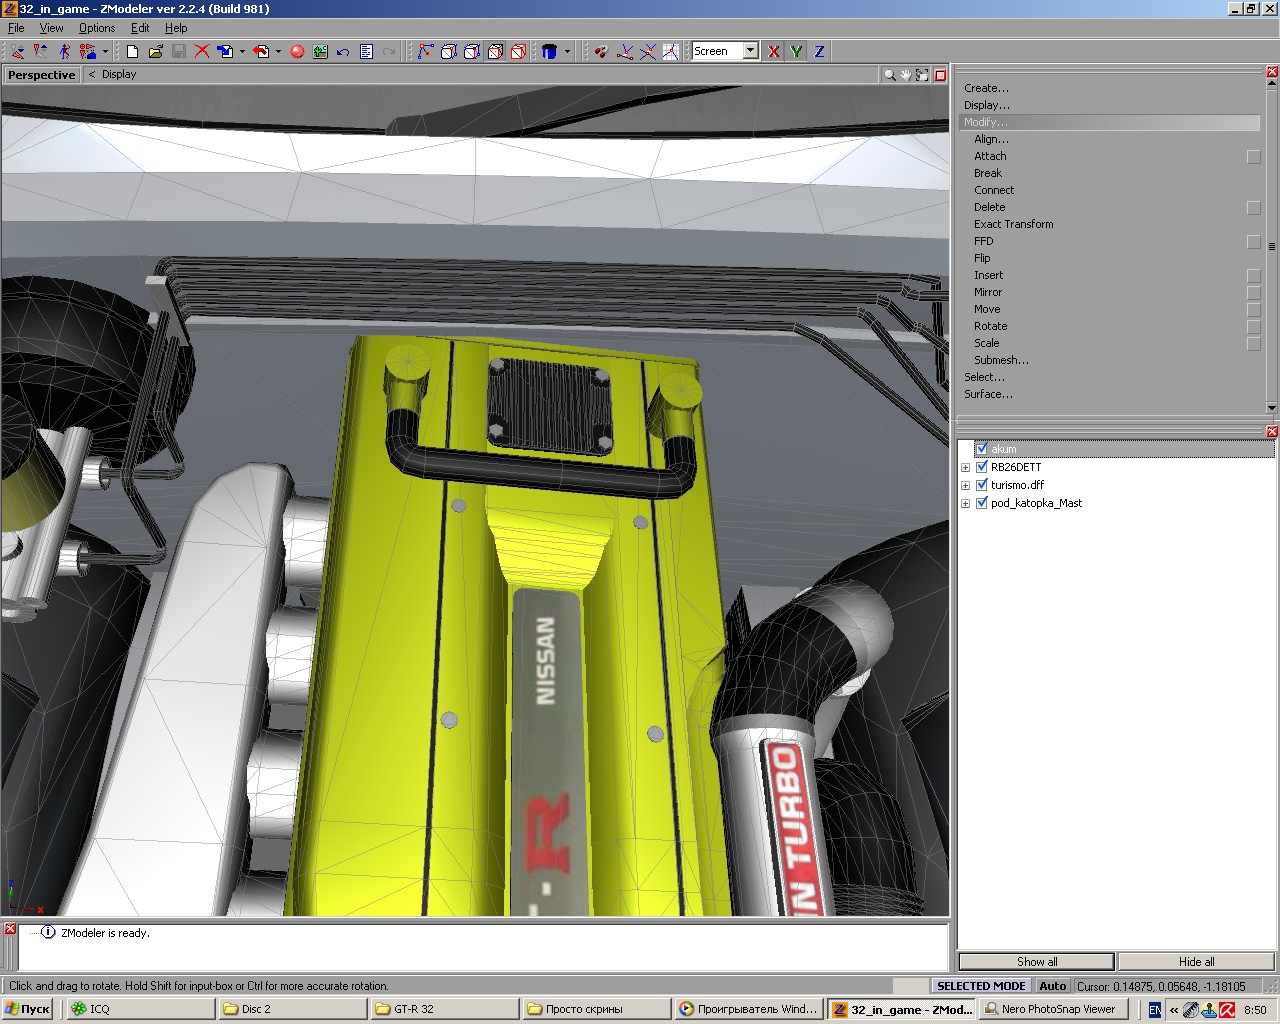The width and height of the screenshot is (1280, 1024).
Task: Click the viewport maximize red square icon
Action: coord(940,75)
